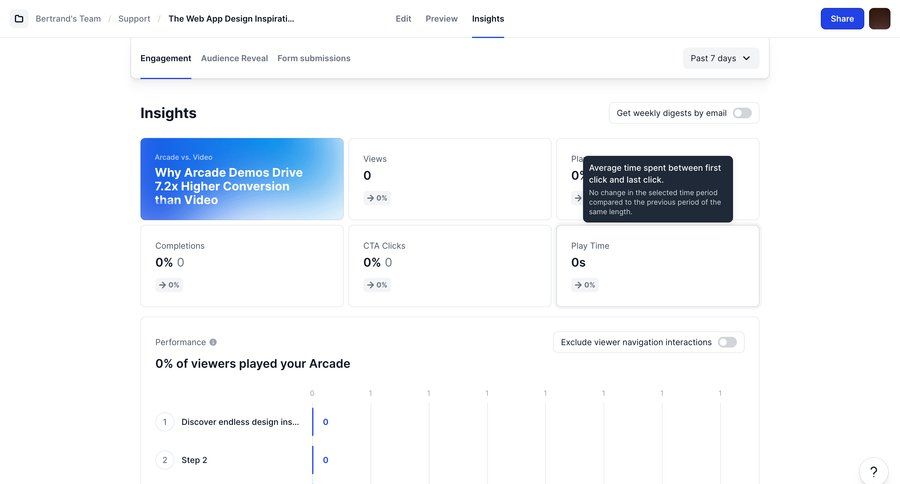Screen dimensions: 900x484
Task: Click the Performance info icon
Action: click(213, 342)
